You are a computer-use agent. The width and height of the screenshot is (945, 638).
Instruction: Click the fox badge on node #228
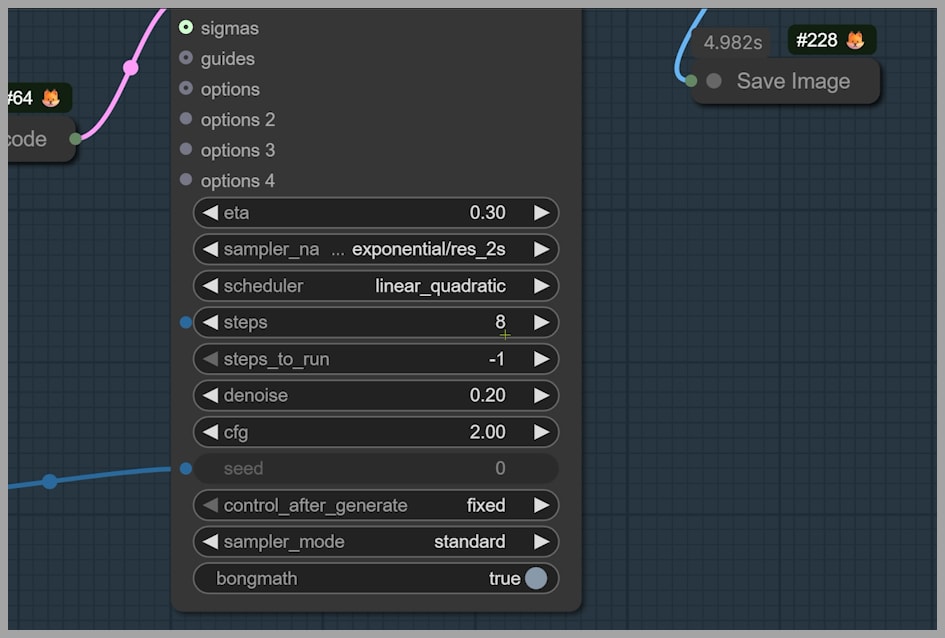(855, 41)
